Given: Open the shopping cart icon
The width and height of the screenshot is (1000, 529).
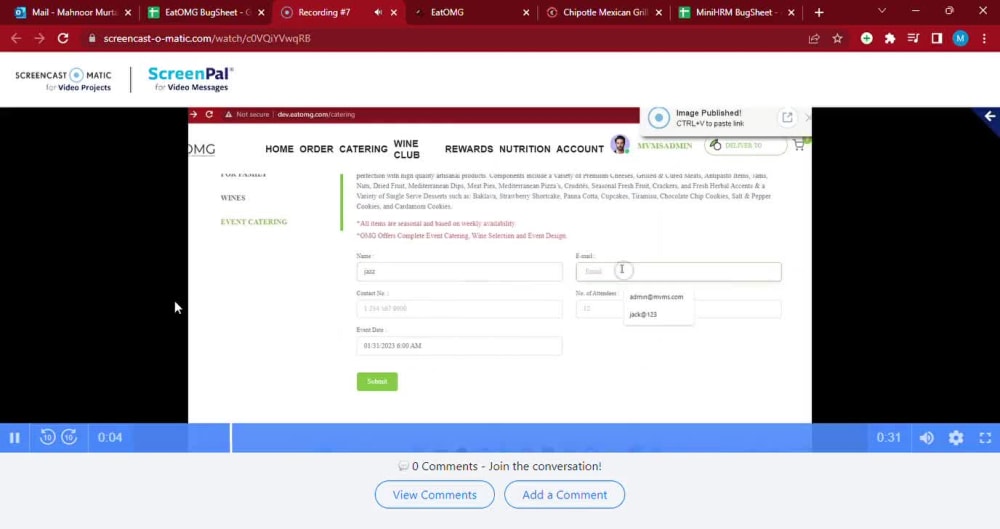Looking at the screenshot, I should click(799, 145).
